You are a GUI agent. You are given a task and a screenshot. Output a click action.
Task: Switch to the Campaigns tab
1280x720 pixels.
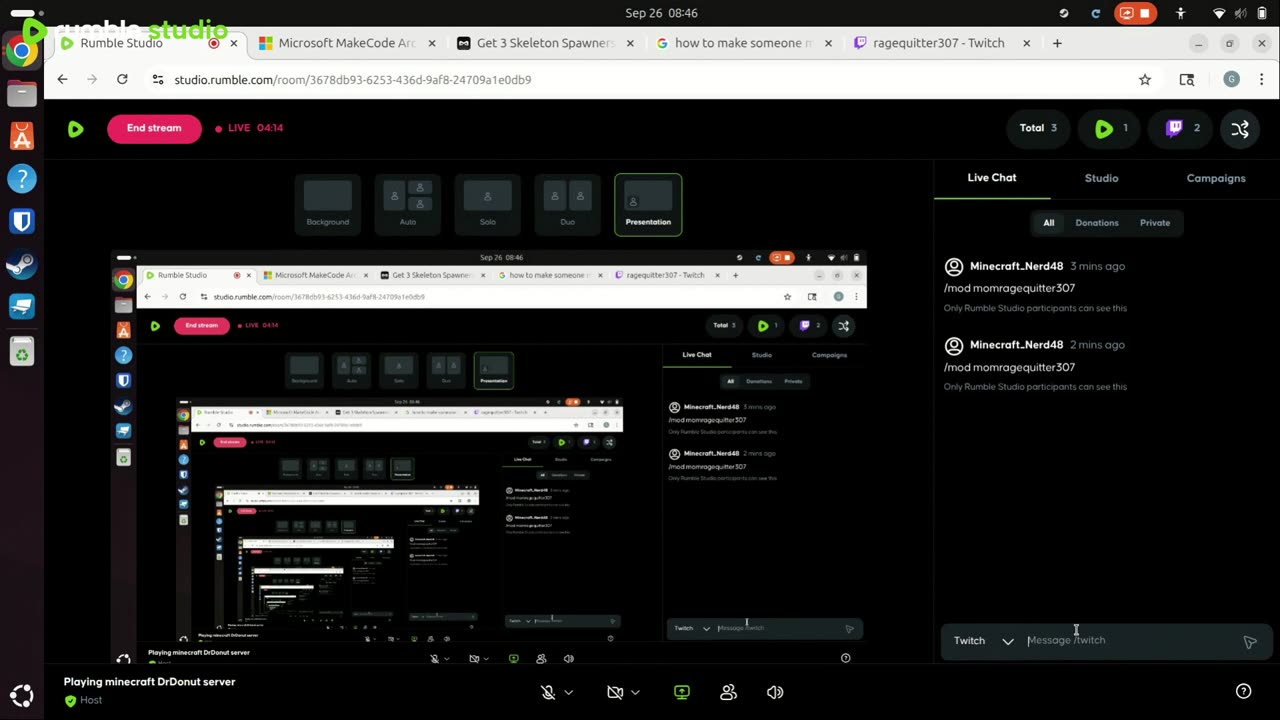tap(1216, 178)
